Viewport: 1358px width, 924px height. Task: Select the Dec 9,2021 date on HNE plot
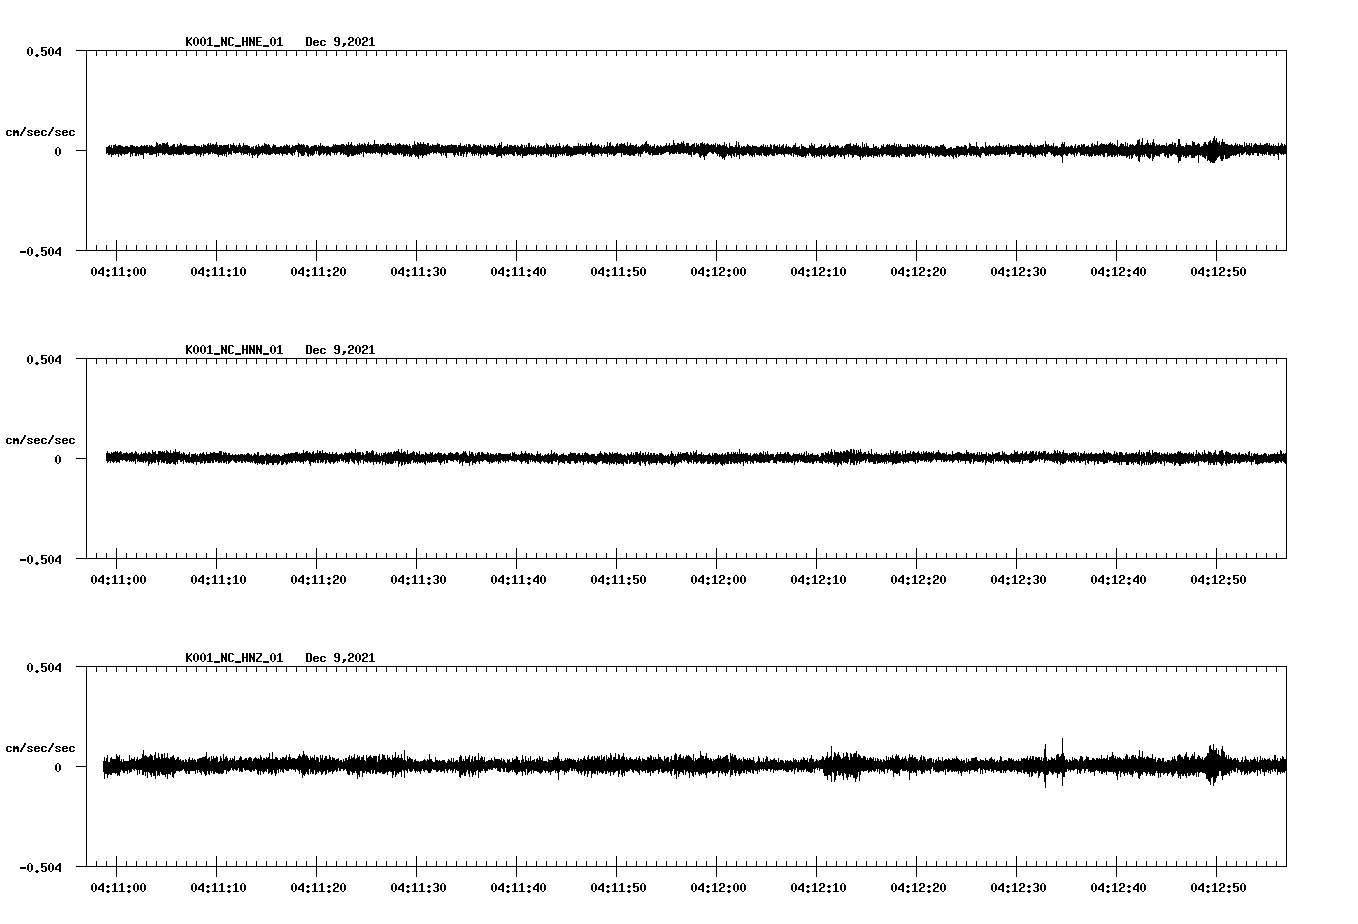tap(340, 42)
